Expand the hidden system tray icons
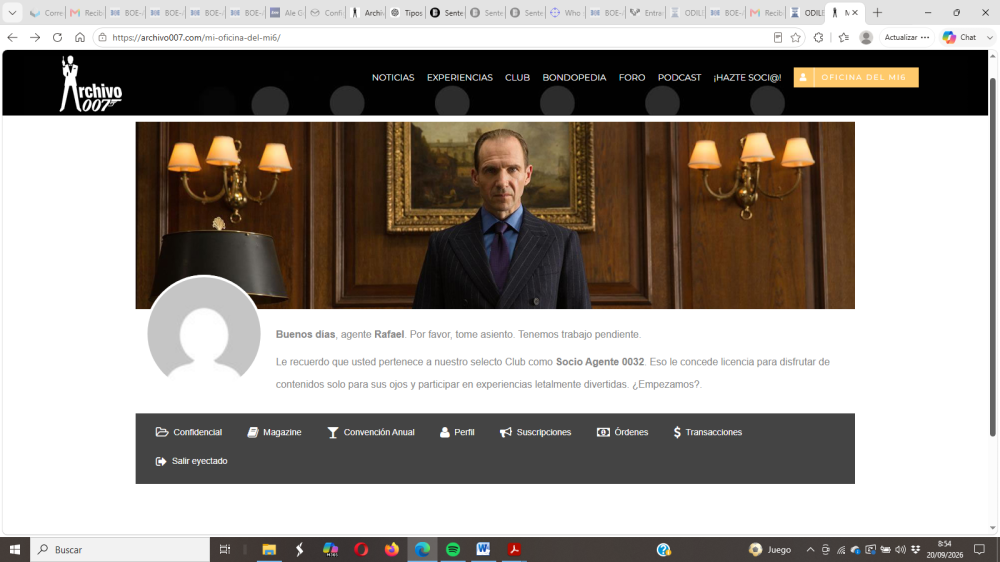1000x562 pixels. click(810, 549)
